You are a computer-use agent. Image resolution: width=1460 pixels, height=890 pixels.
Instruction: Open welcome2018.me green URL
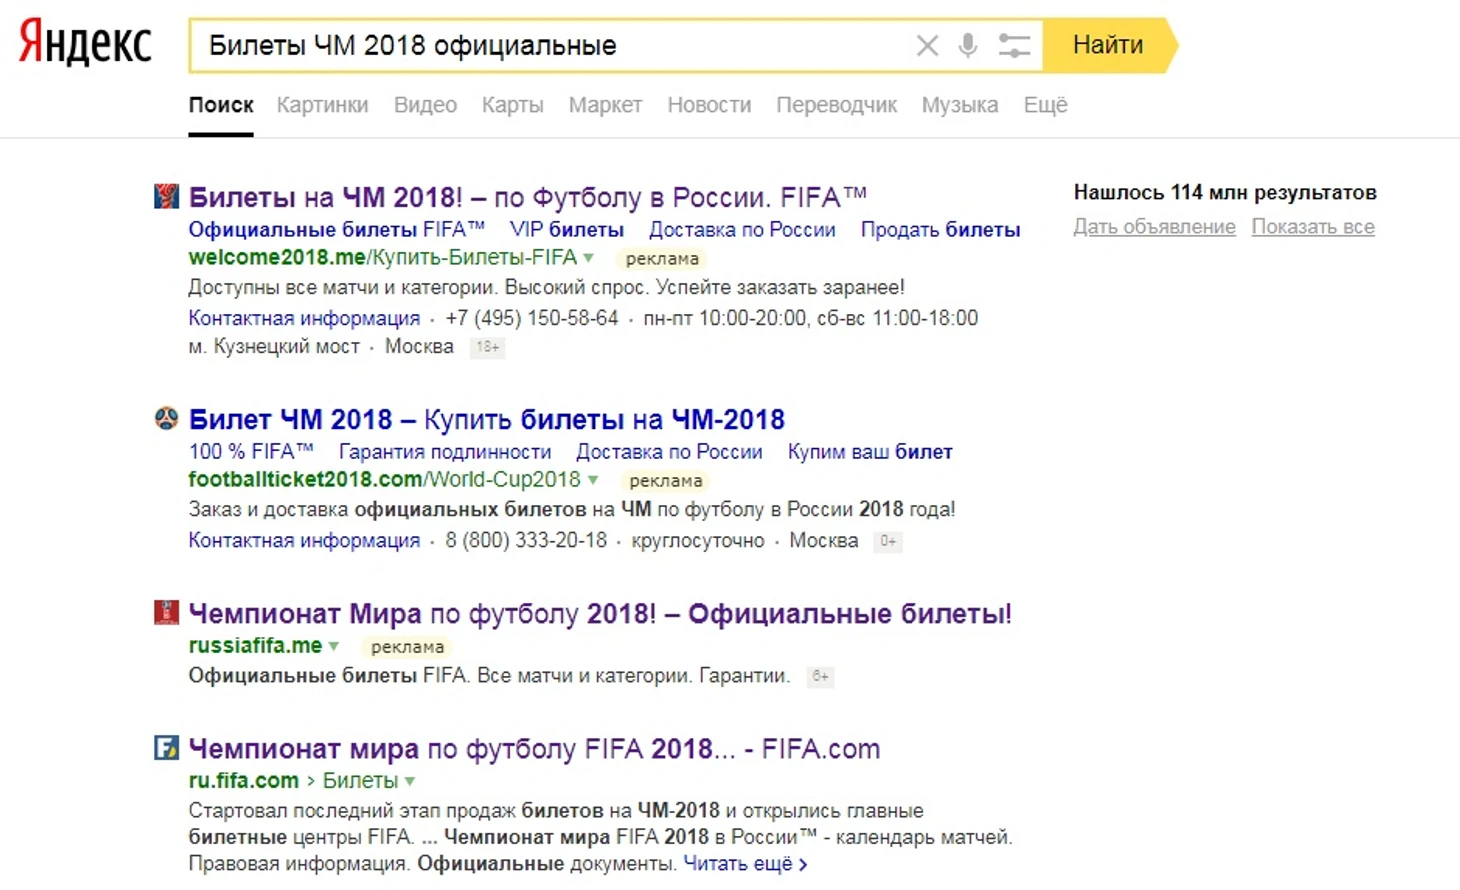383,258
